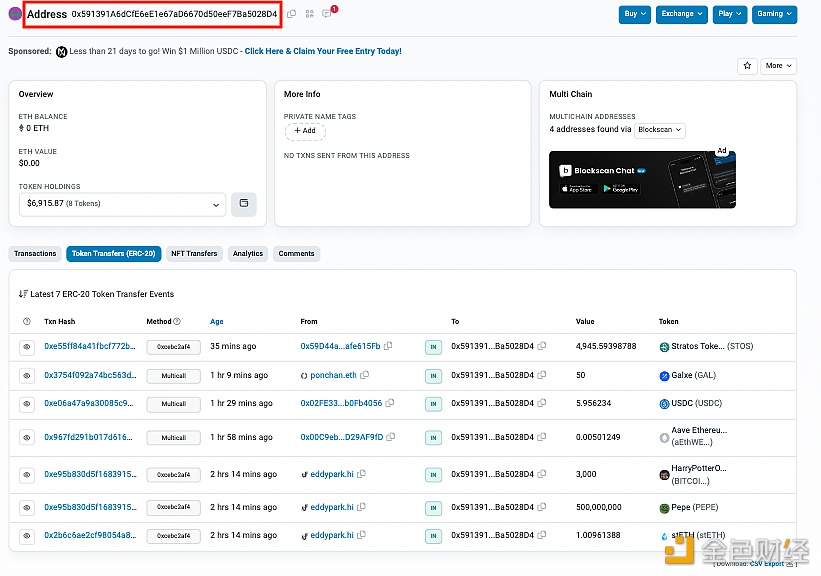
Task: Open the Comments tab
Action: 296,253
